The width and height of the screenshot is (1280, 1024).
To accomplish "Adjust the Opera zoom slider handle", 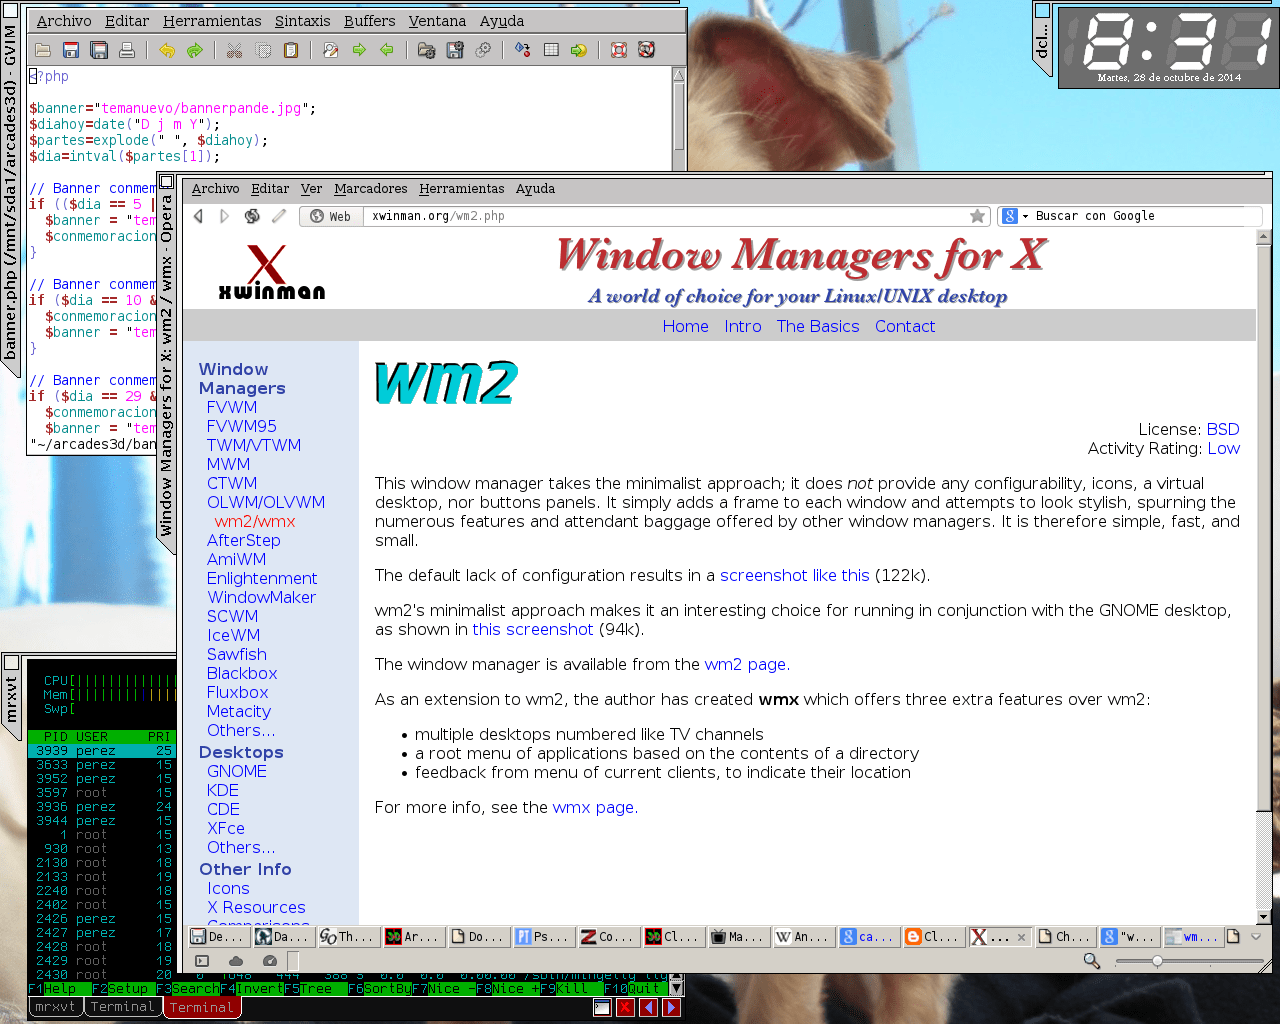I will pos(1157,961).
